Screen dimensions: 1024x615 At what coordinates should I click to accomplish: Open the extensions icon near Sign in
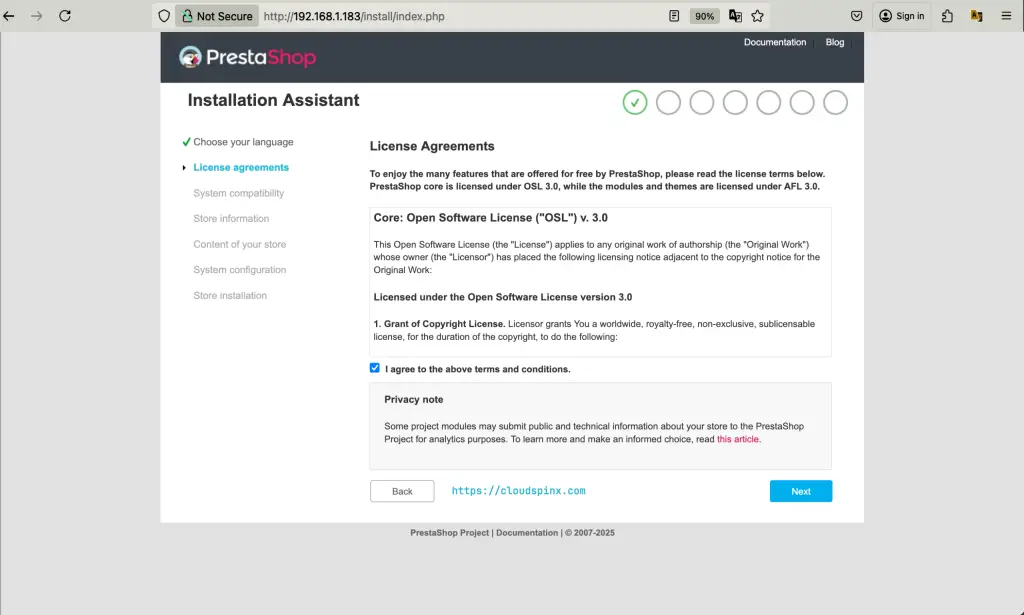coord(948,15)
